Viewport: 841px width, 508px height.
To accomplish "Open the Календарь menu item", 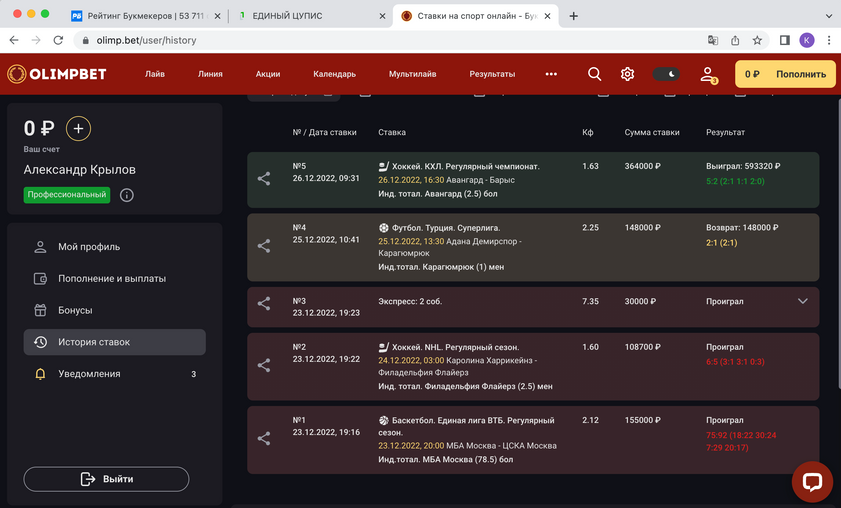I will pos(334,74).
